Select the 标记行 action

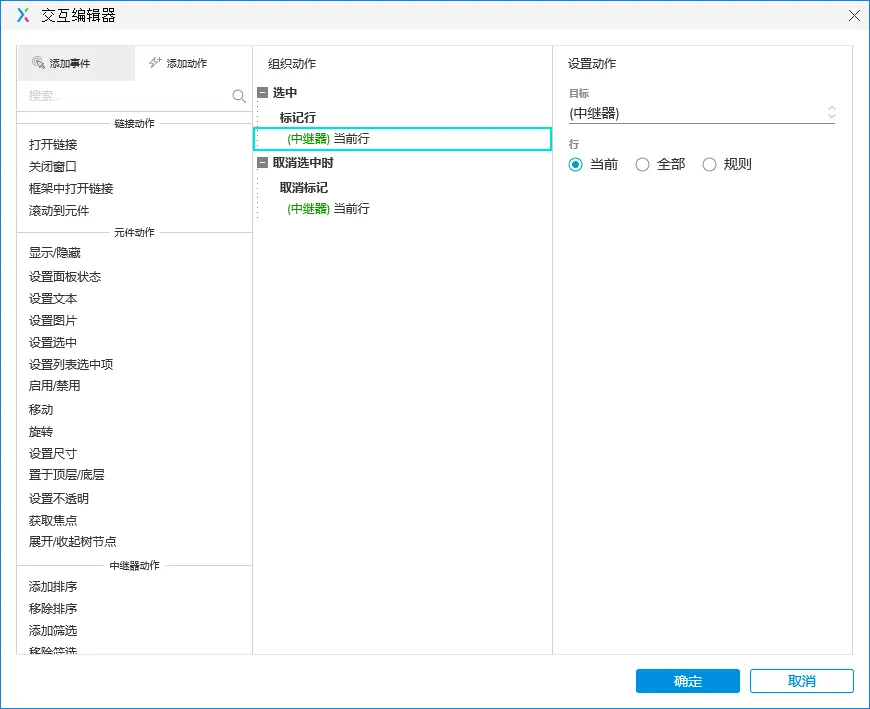(x=298, y=118)
